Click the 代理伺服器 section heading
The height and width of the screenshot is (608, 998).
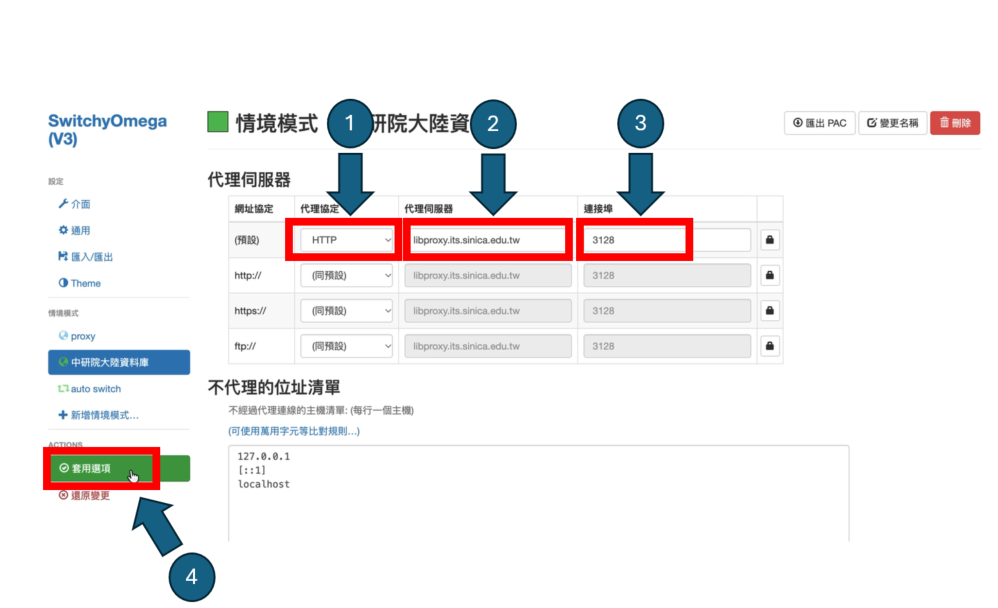point(249,180)
